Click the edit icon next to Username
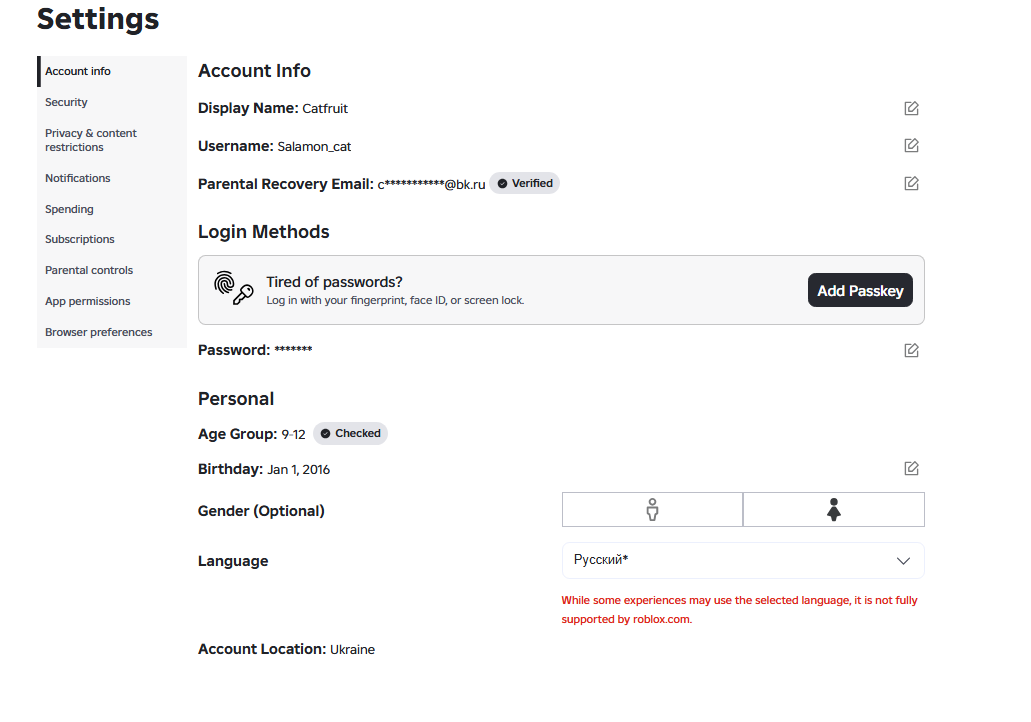Screen dimensions: 1031x722 (911, 145)
